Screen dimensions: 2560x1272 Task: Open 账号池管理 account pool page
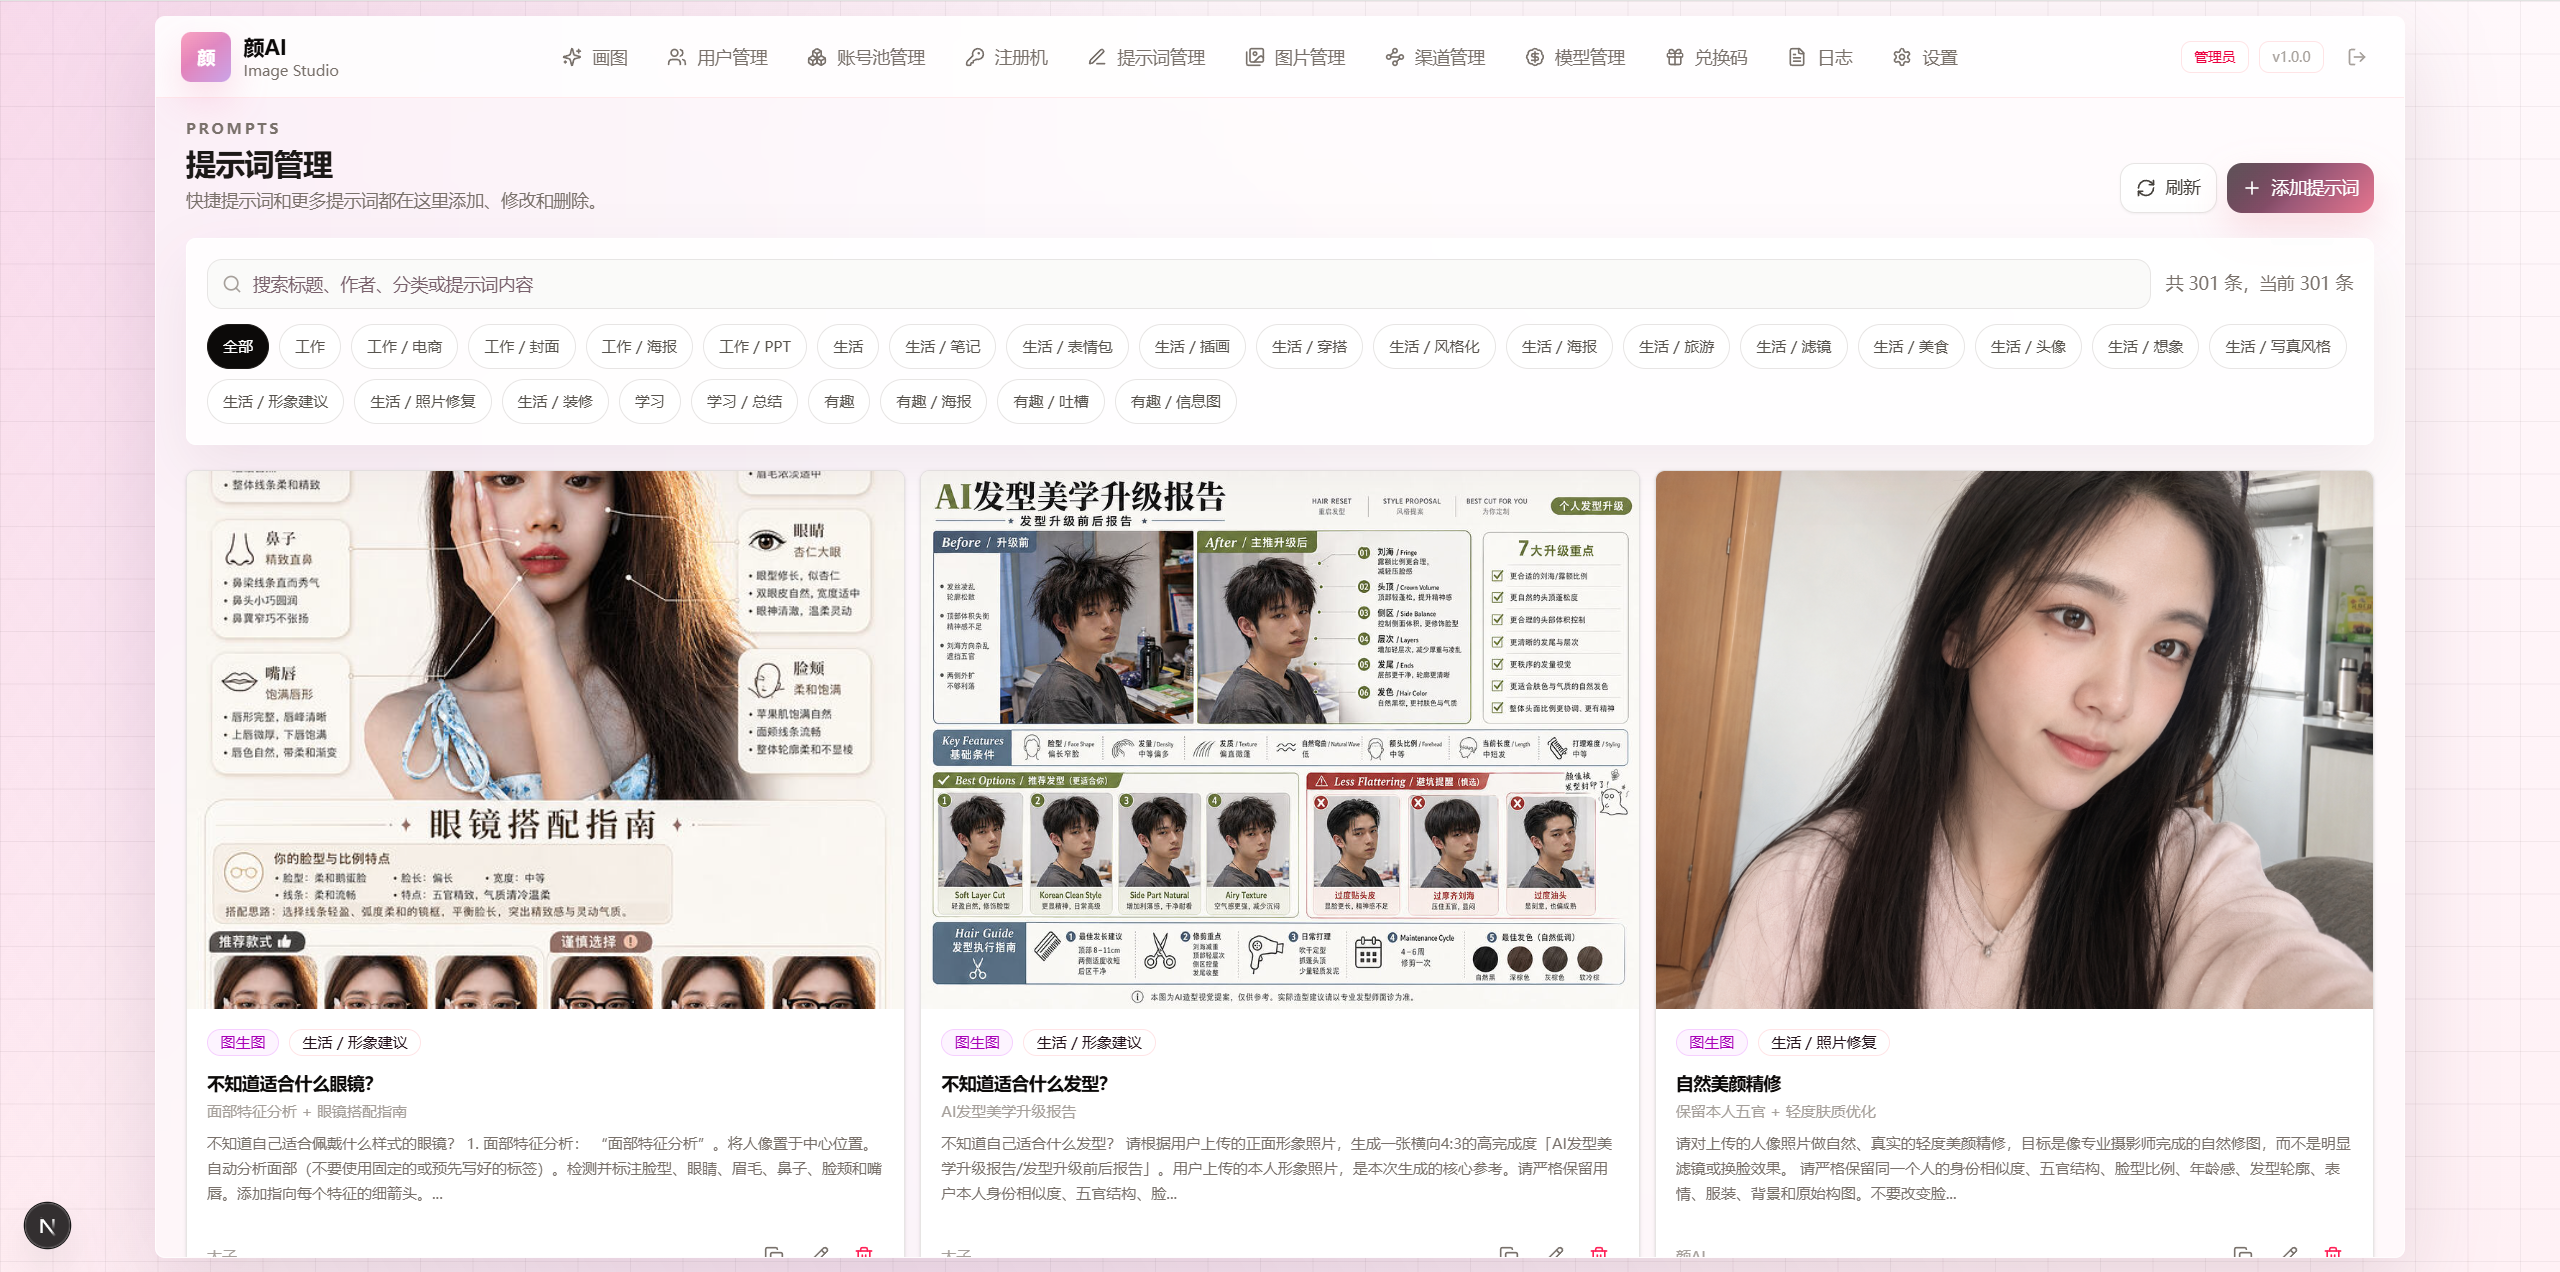pos(866,57)
